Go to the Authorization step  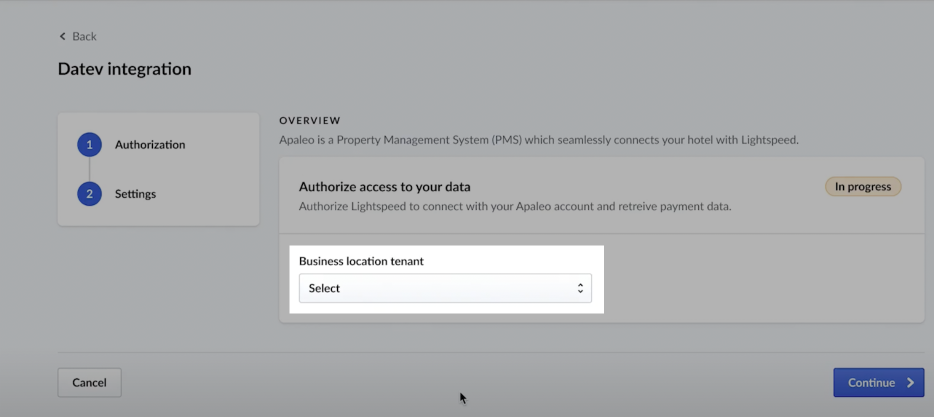coord(150,145)
